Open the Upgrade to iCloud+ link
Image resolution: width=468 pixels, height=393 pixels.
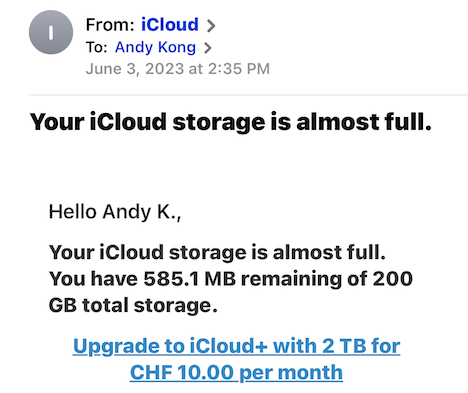point(237,359)
